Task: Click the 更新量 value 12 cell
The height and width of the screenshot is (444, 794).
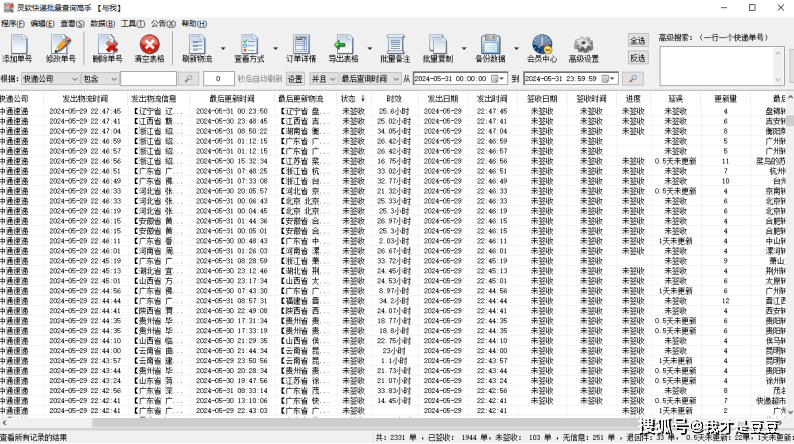Action: click(725, 301)
